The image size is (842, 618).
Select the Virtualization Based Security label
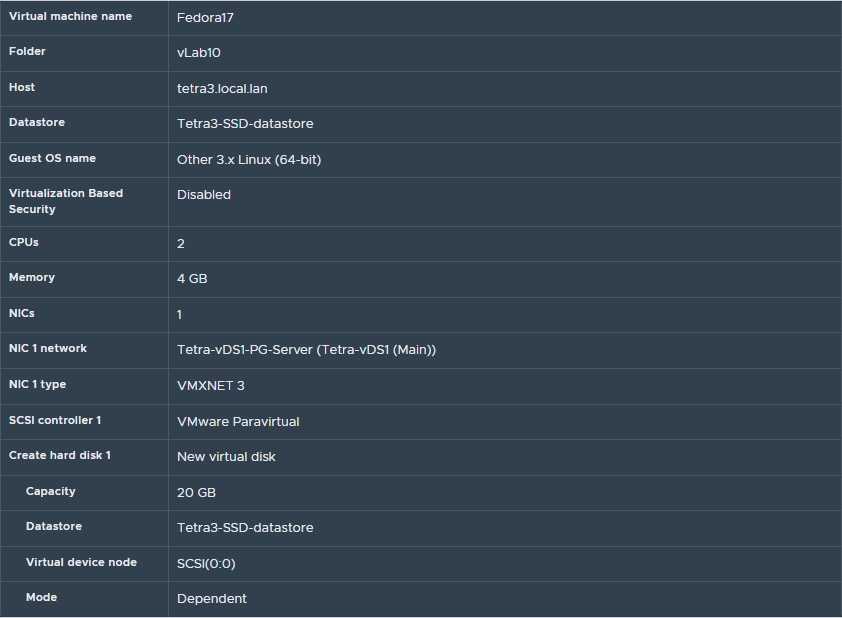66,201
